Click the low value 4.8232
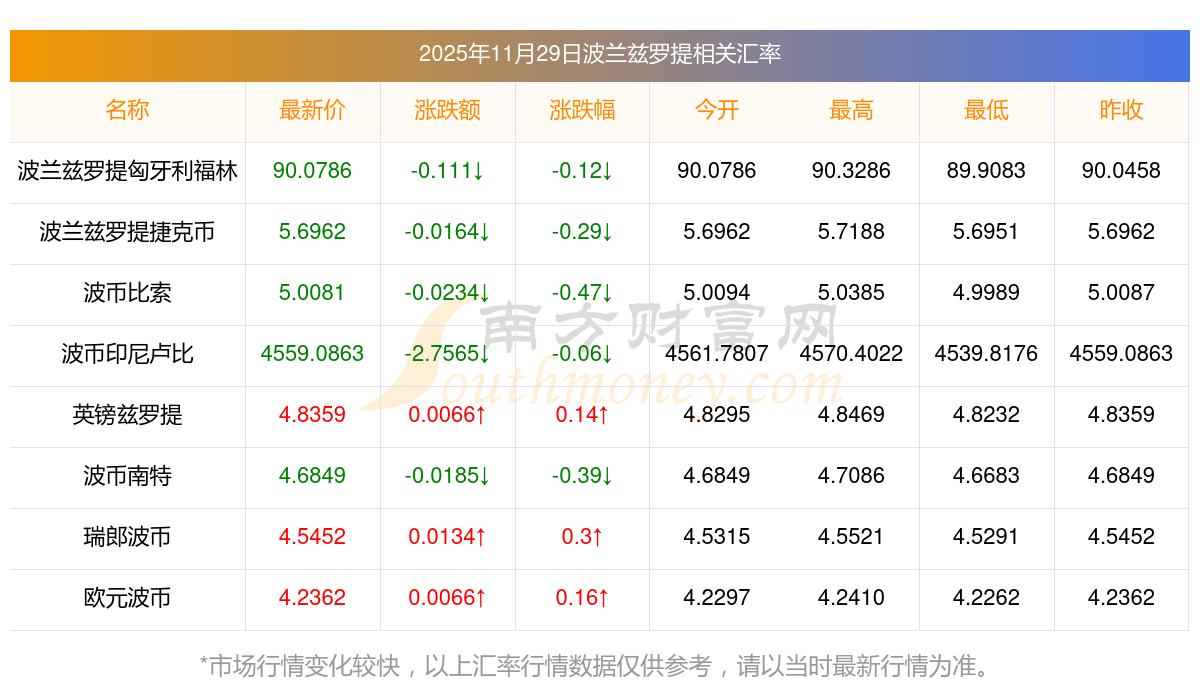The image size is (1200, 697). pyautogui.click(x=986, y=415)
